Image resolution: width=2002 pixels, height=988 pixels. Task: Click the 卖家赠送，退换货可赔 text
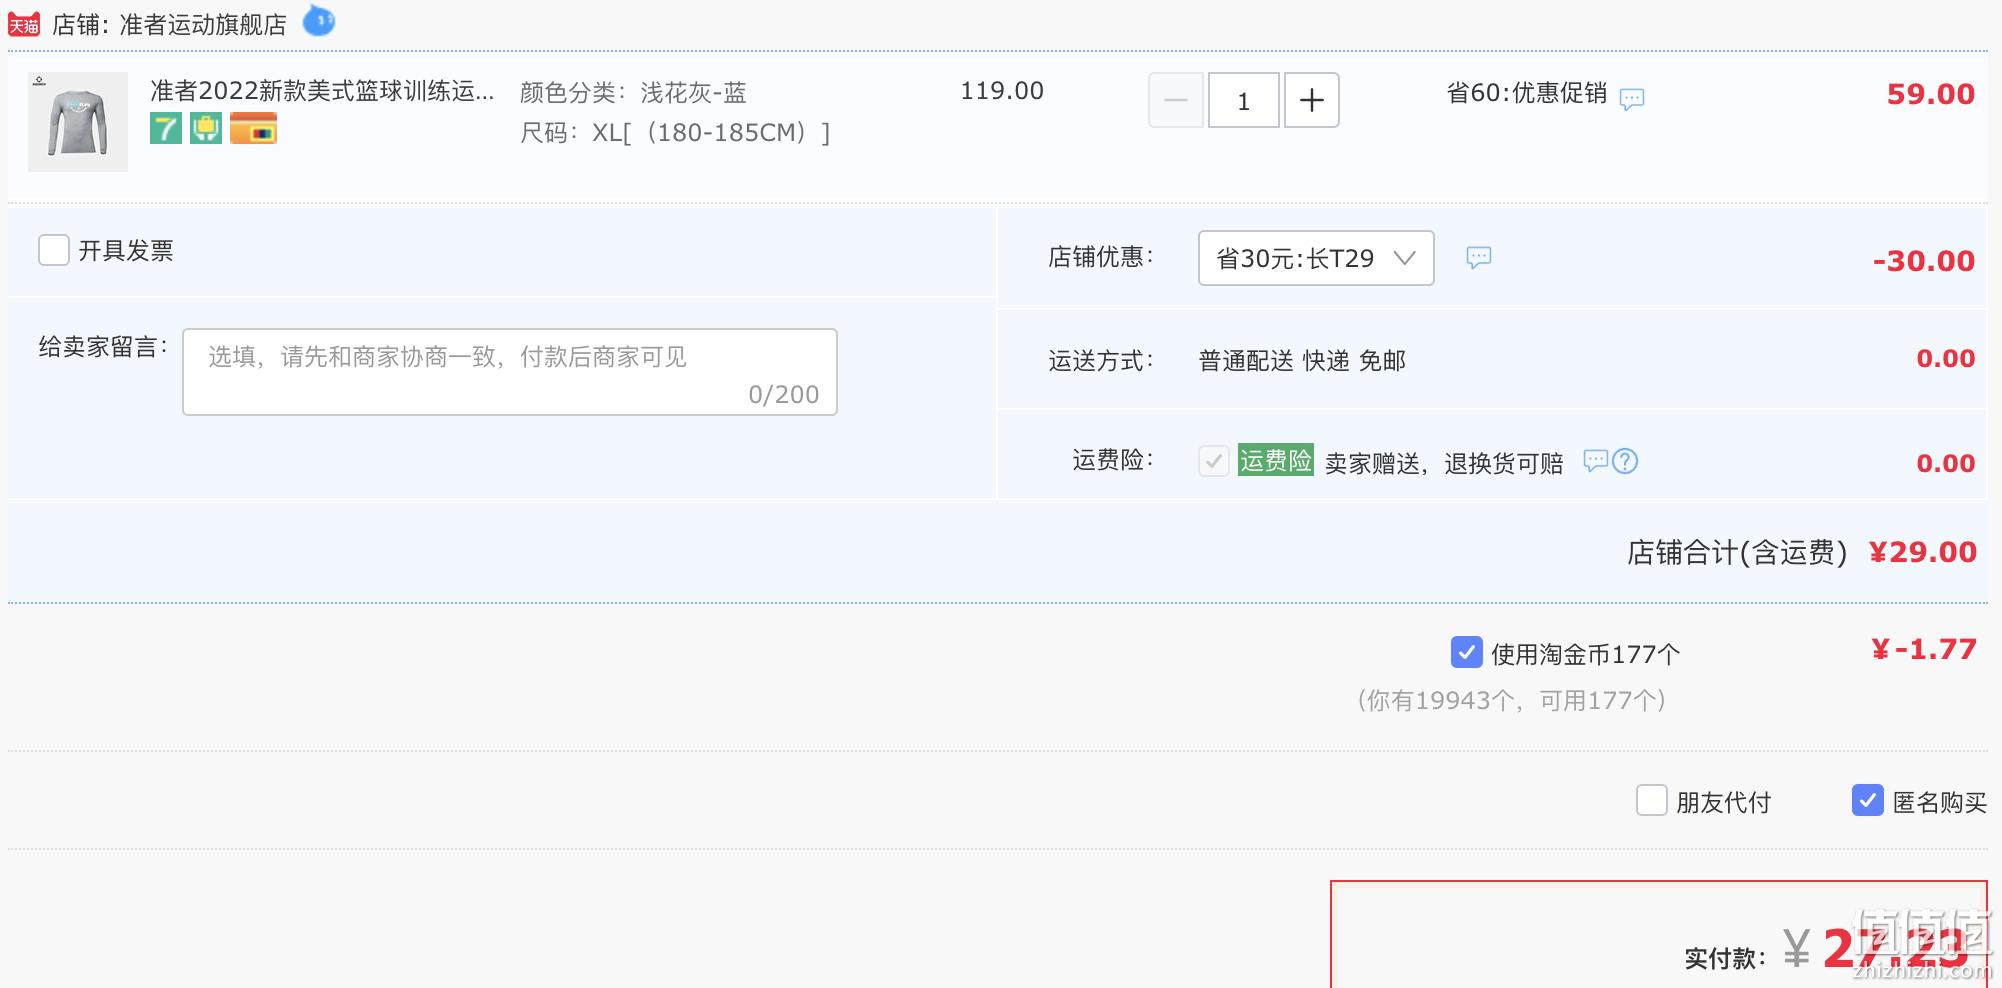[x=1444, y=464]
